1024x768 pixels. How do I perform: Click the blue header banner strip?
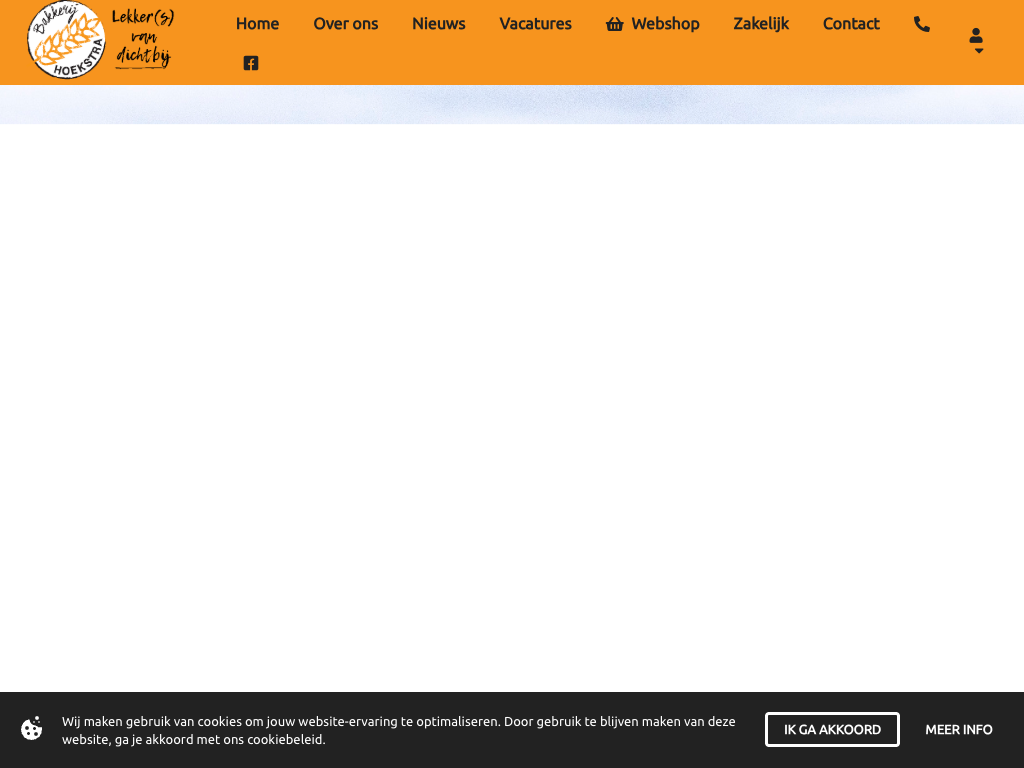pyautogui.click(x=512, y=105)
